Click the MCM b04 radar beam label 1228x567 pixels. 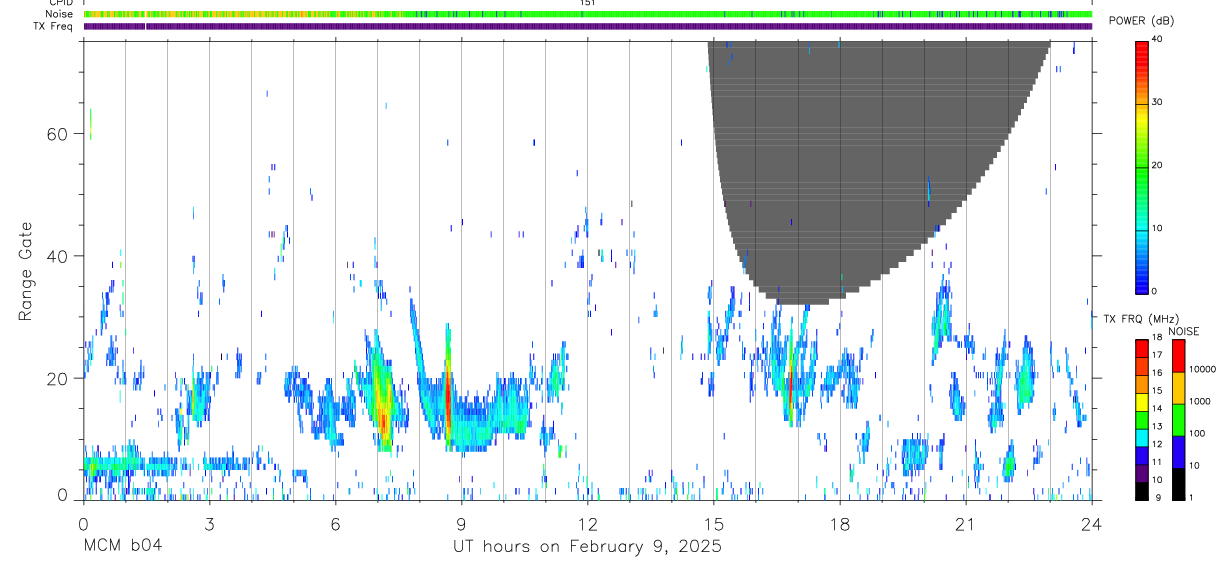point(123,546)
